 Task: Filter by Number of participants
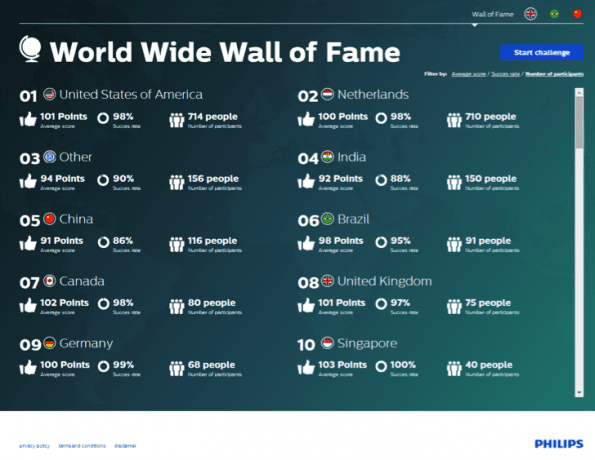pyautogui.click(x=554, y=74)
